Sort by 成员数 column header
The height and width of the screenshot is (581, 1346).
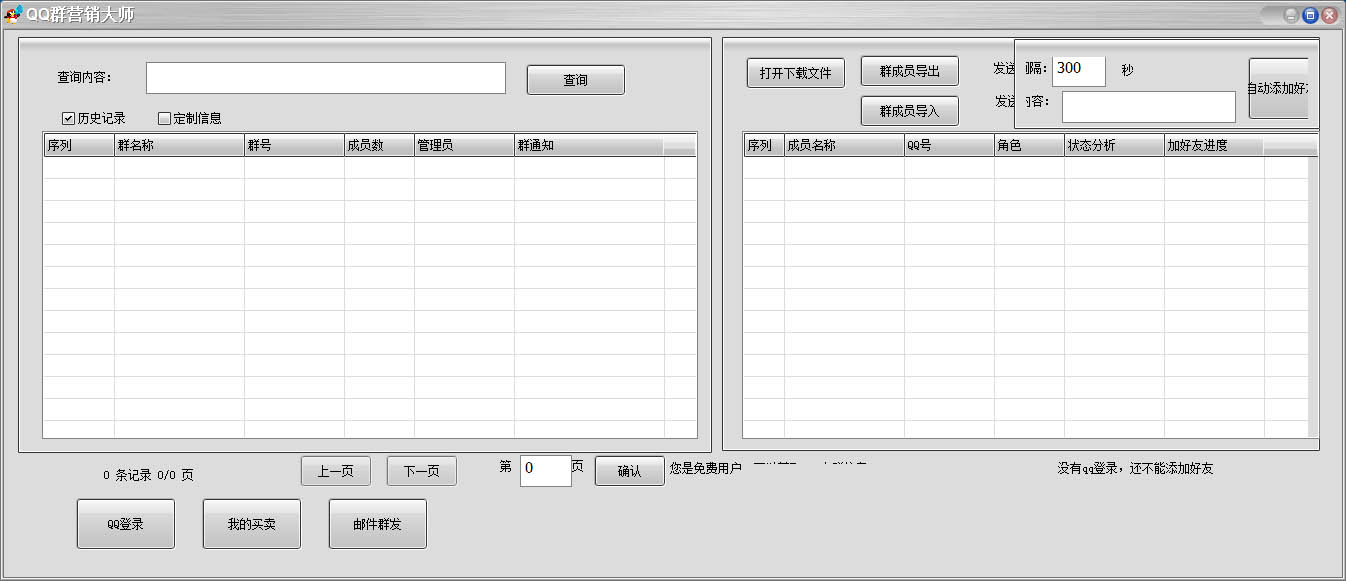click(379, 146)
